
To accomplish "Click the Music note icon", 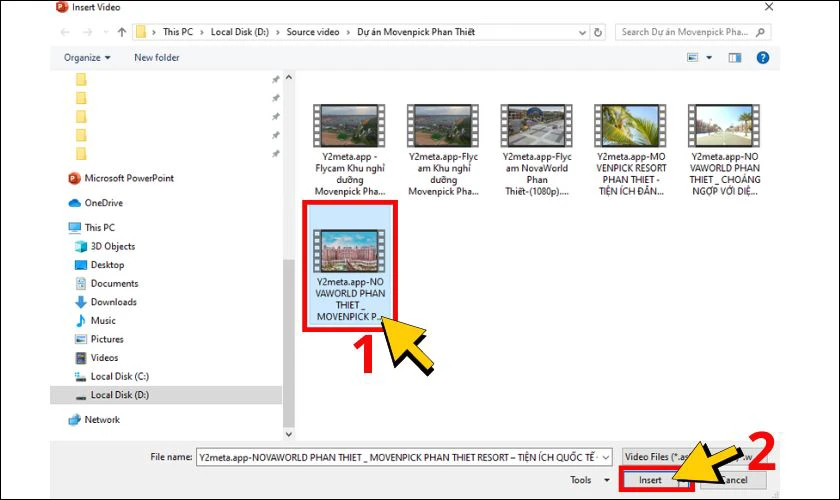I will tap(81, 320).
